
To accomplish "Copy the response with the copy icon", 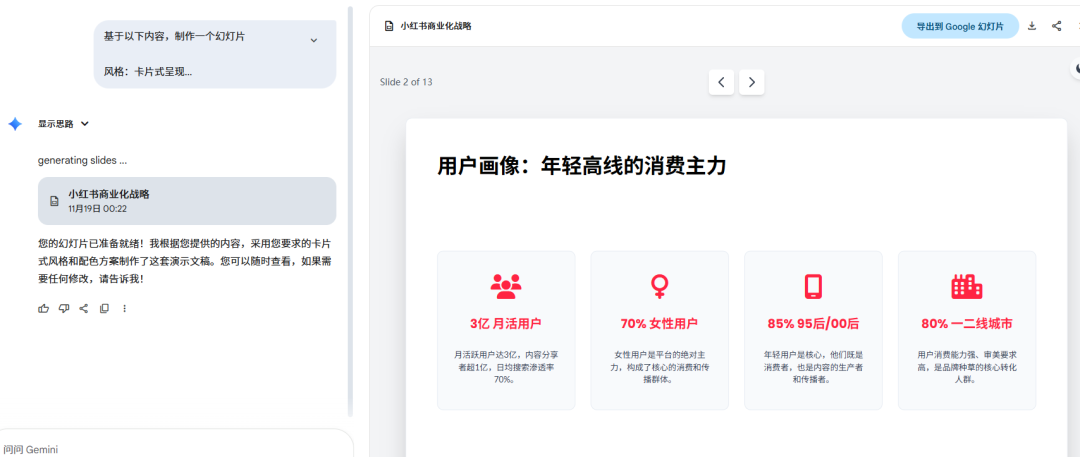I will pyautogui.click(x=104, y=308).
